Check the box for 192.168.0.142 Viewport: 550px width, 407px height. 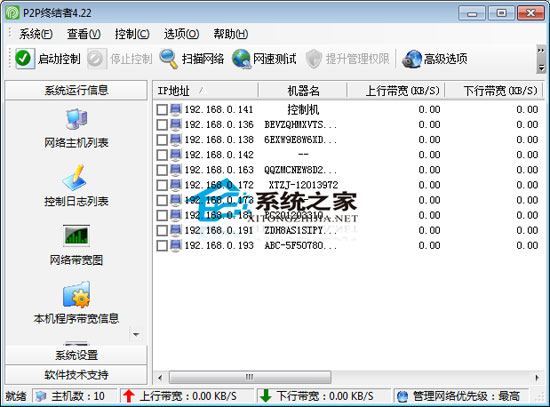point(162,155)
